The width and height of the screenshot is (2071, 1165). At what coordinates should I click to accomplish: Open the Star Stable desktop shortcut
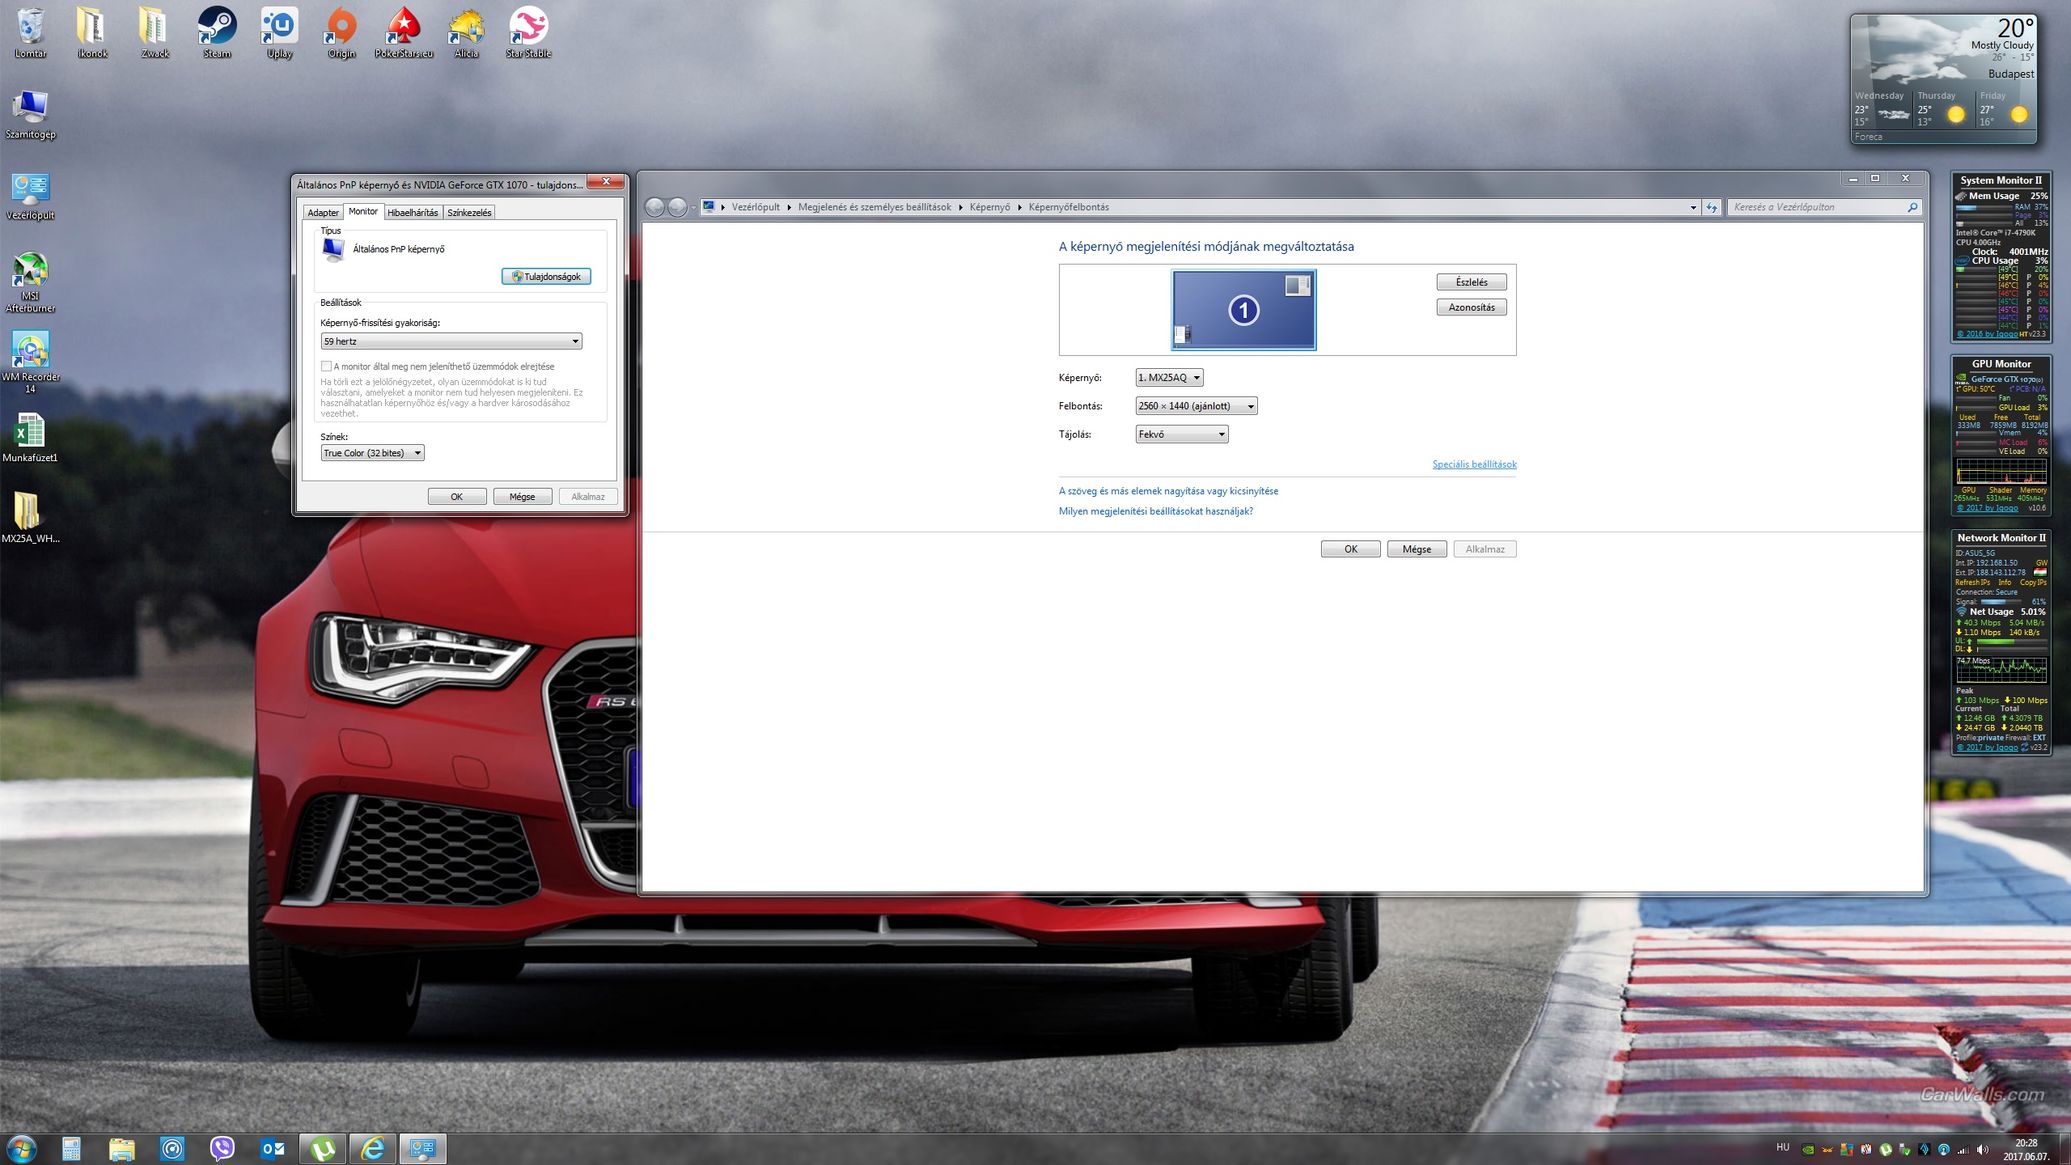pos(528,32)
